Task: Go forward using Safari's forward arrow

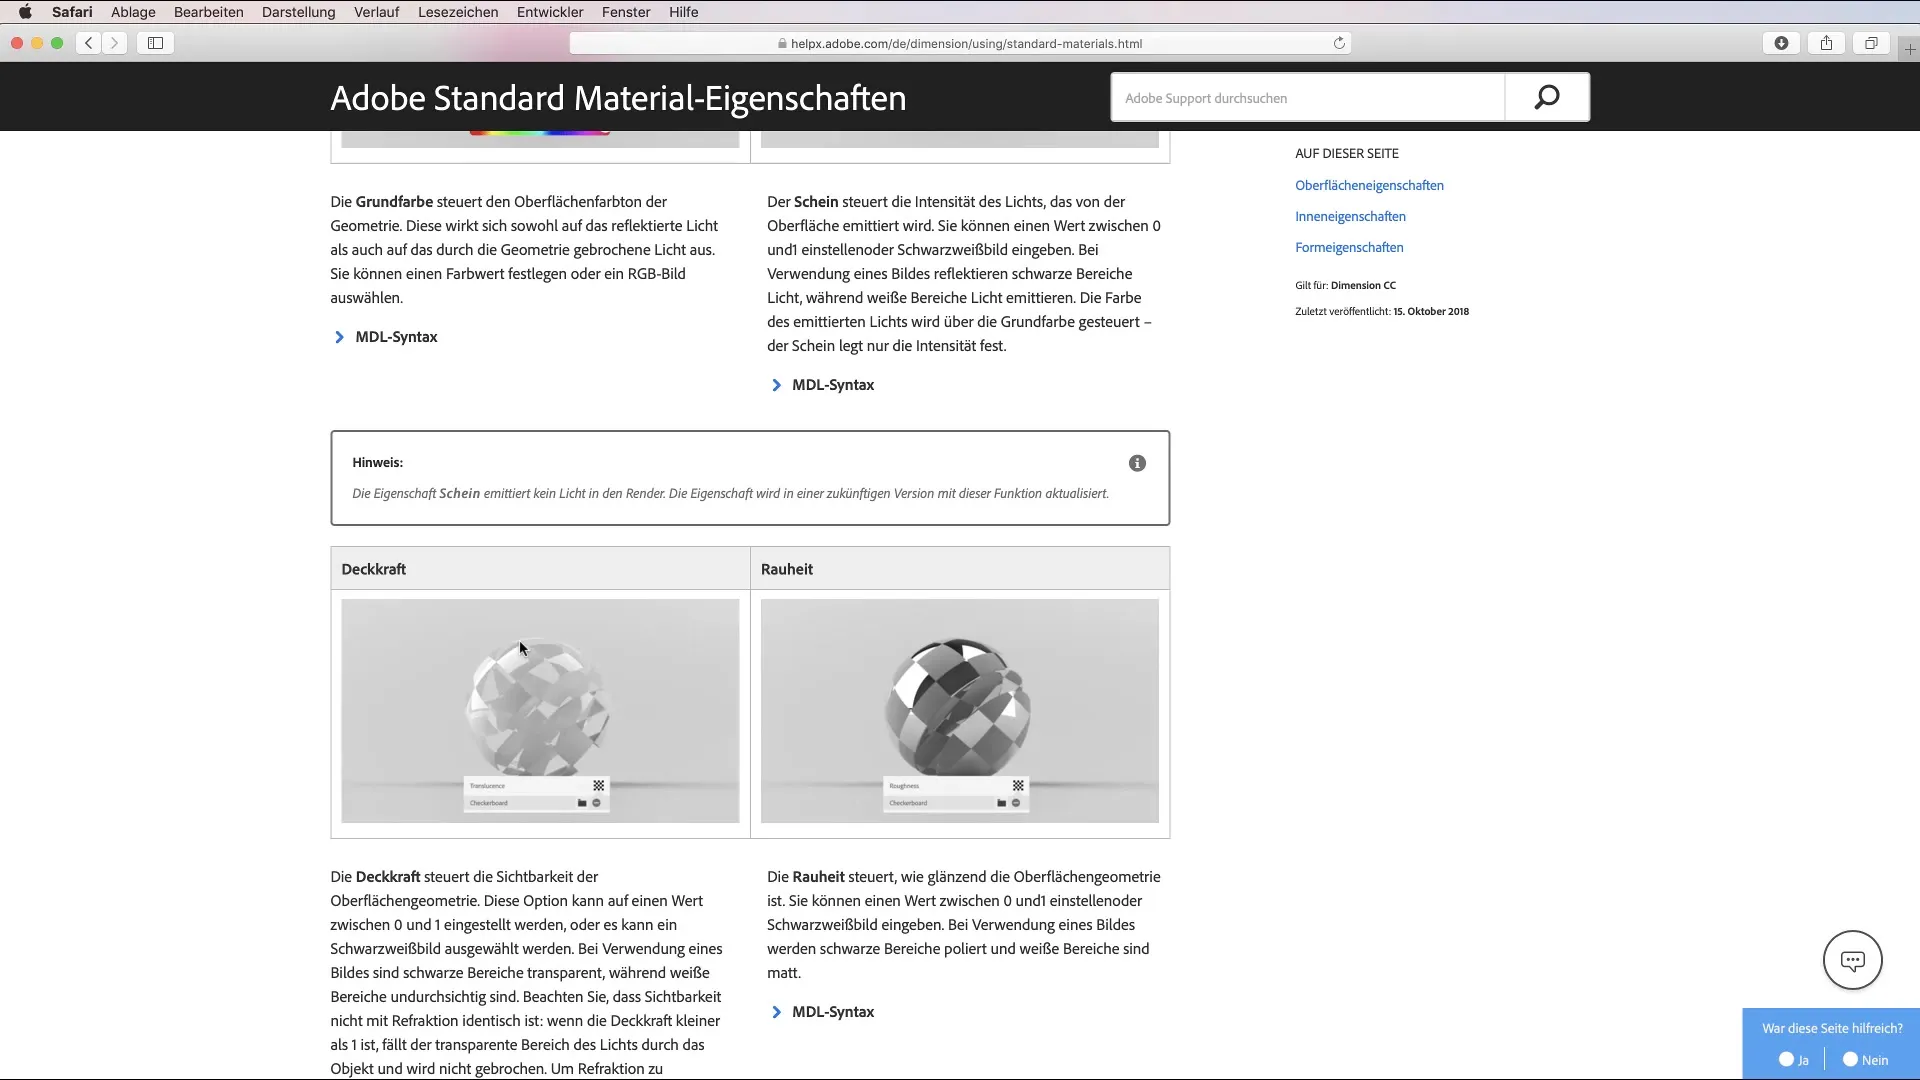Action: [x=114, y=43]
